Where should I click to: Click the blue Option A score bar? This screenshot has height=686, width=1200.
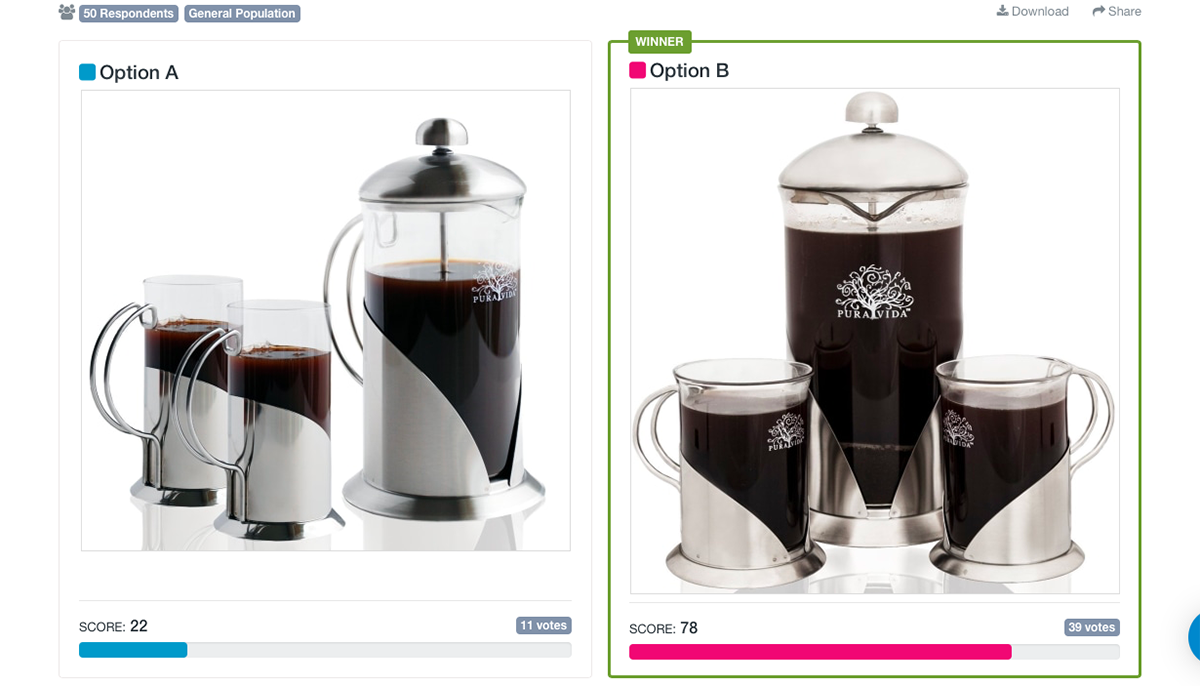click(133, 650)
